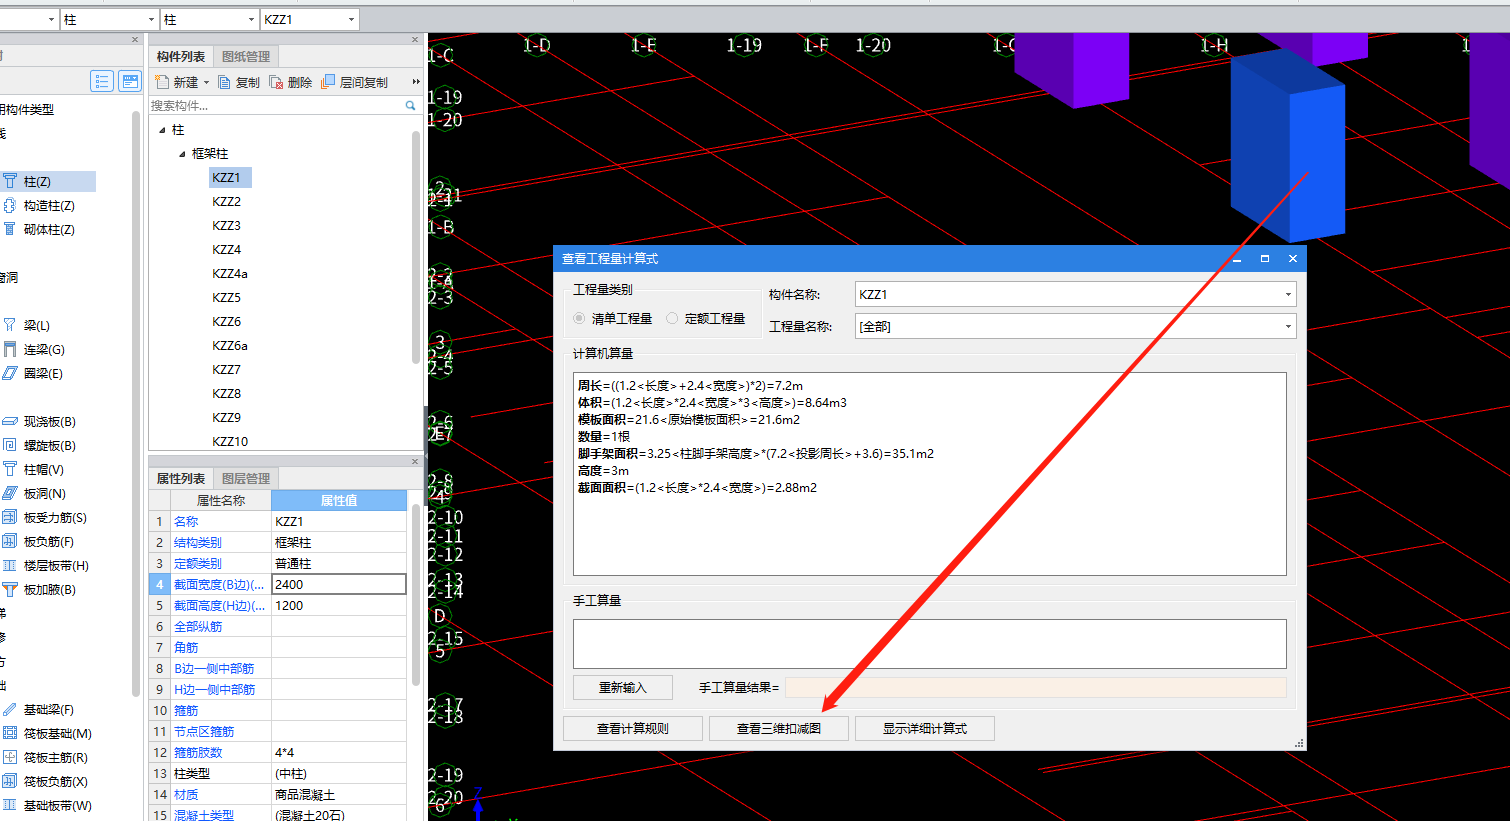
Task: Choose 筏板负筋(X) component
Action: click(55, 781)
